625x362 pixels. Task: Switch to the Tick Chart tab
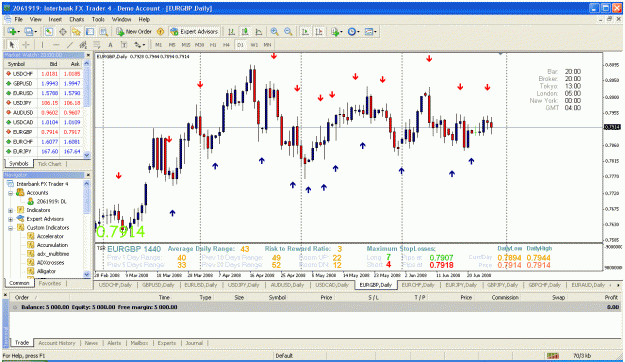[x=49, y=164]
